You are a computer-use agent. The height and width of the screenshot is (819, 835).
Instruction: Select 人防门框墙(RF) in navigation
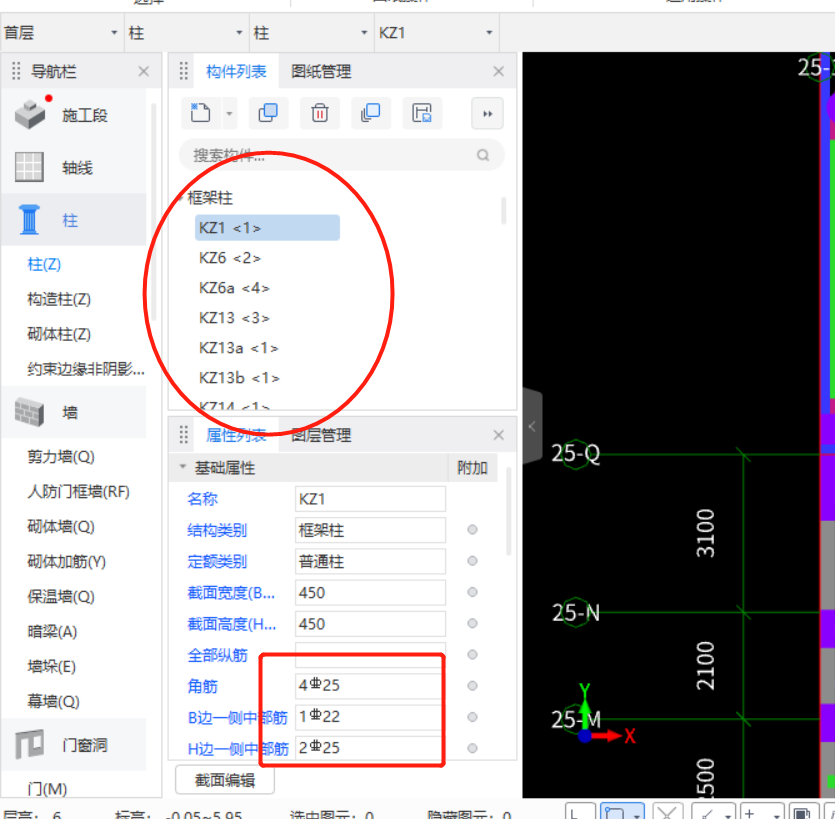[x=78, y=492]
